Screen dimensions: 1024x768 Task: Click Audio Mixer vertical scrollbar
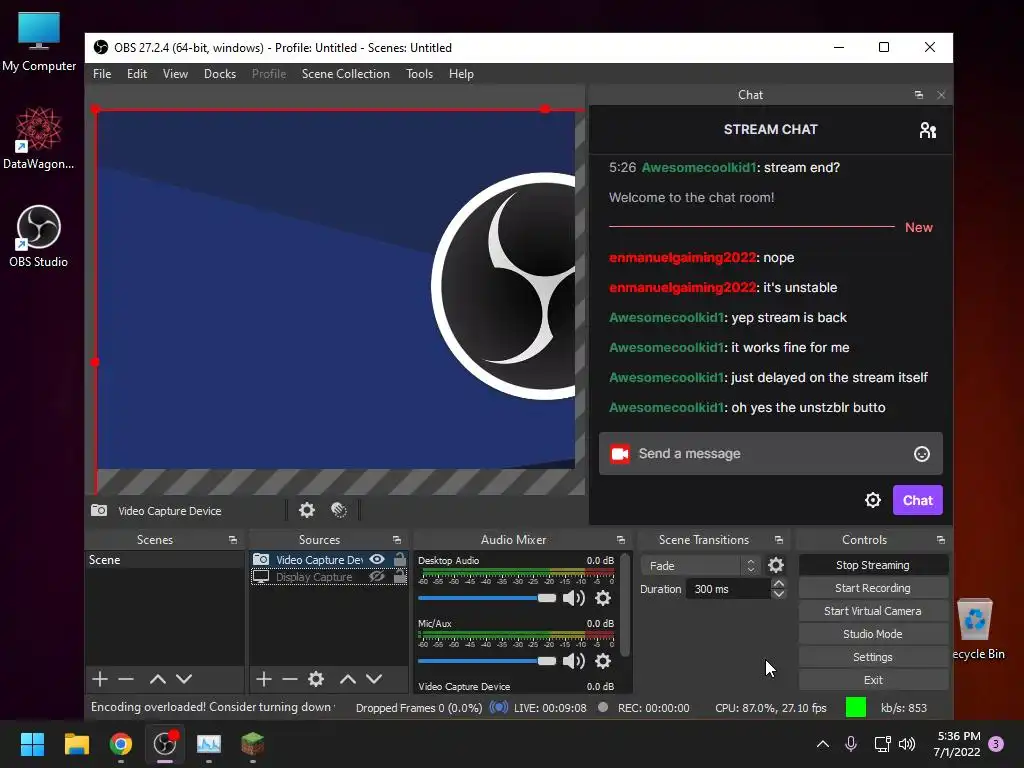click(625, 605)
